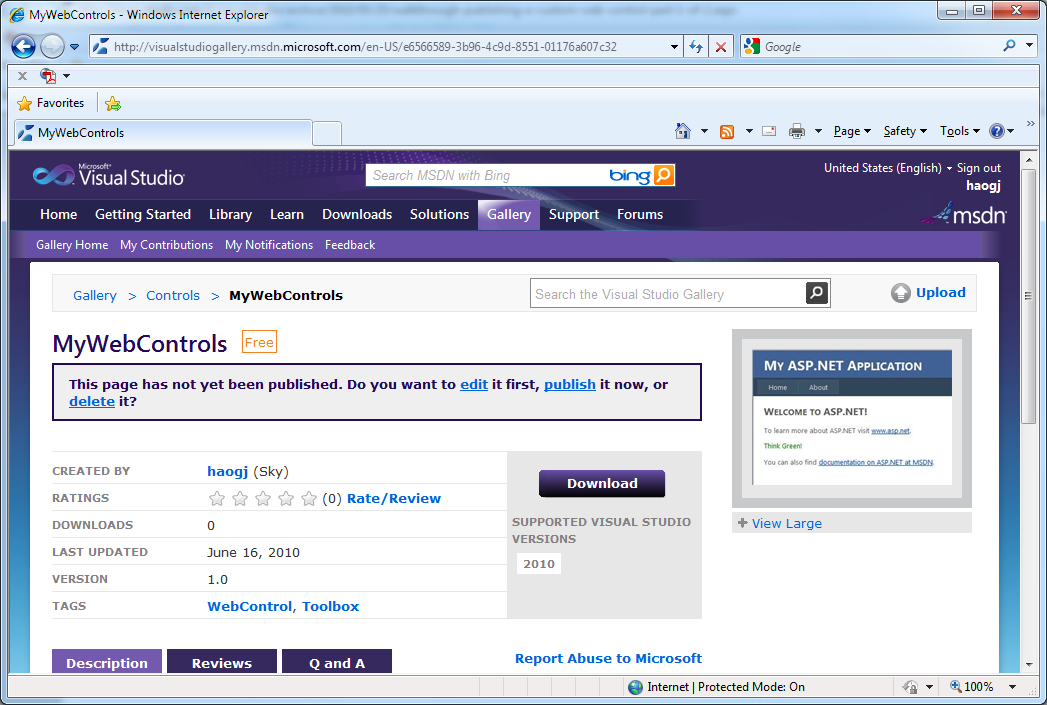This screenshot has width=1047, height=705.
Task: Click the Rate/Review link
Action: (394, 499)
